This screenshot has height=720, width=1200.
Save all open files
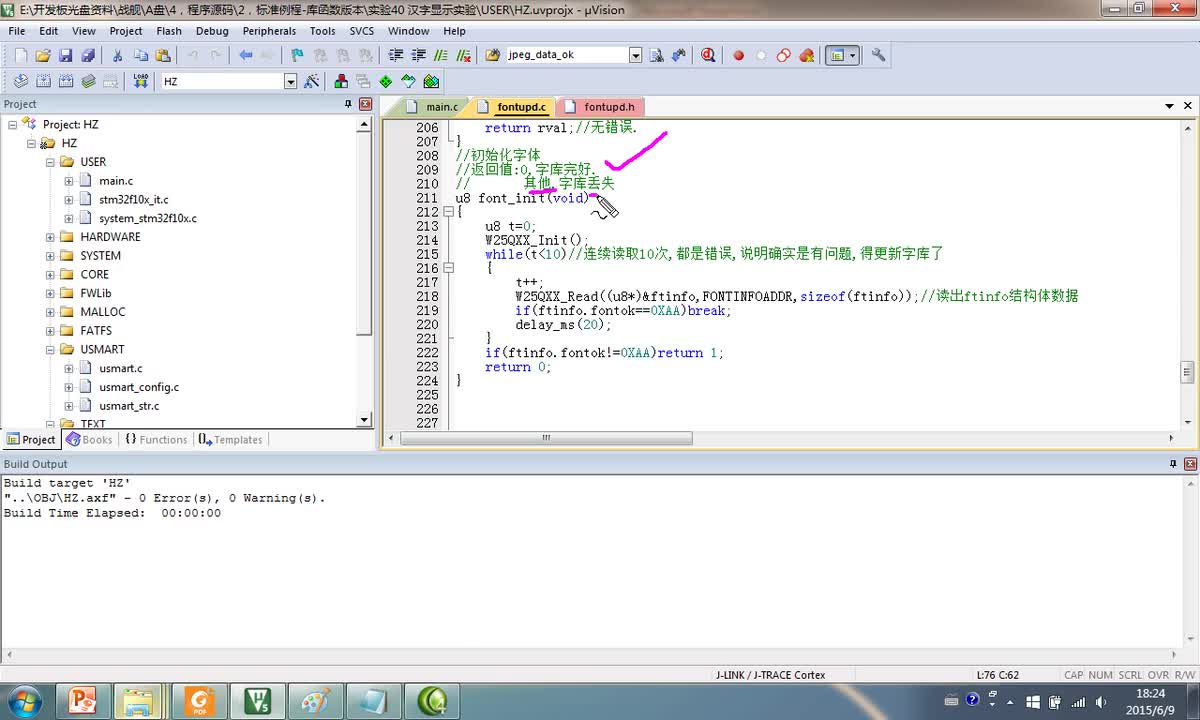click(x=87, y=56)
